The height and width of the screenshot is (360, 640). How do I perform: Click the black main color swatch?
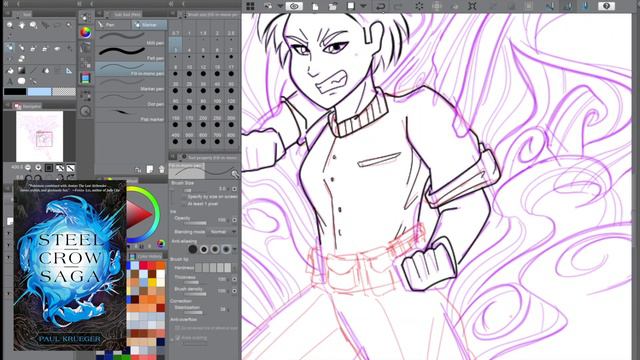15,92
